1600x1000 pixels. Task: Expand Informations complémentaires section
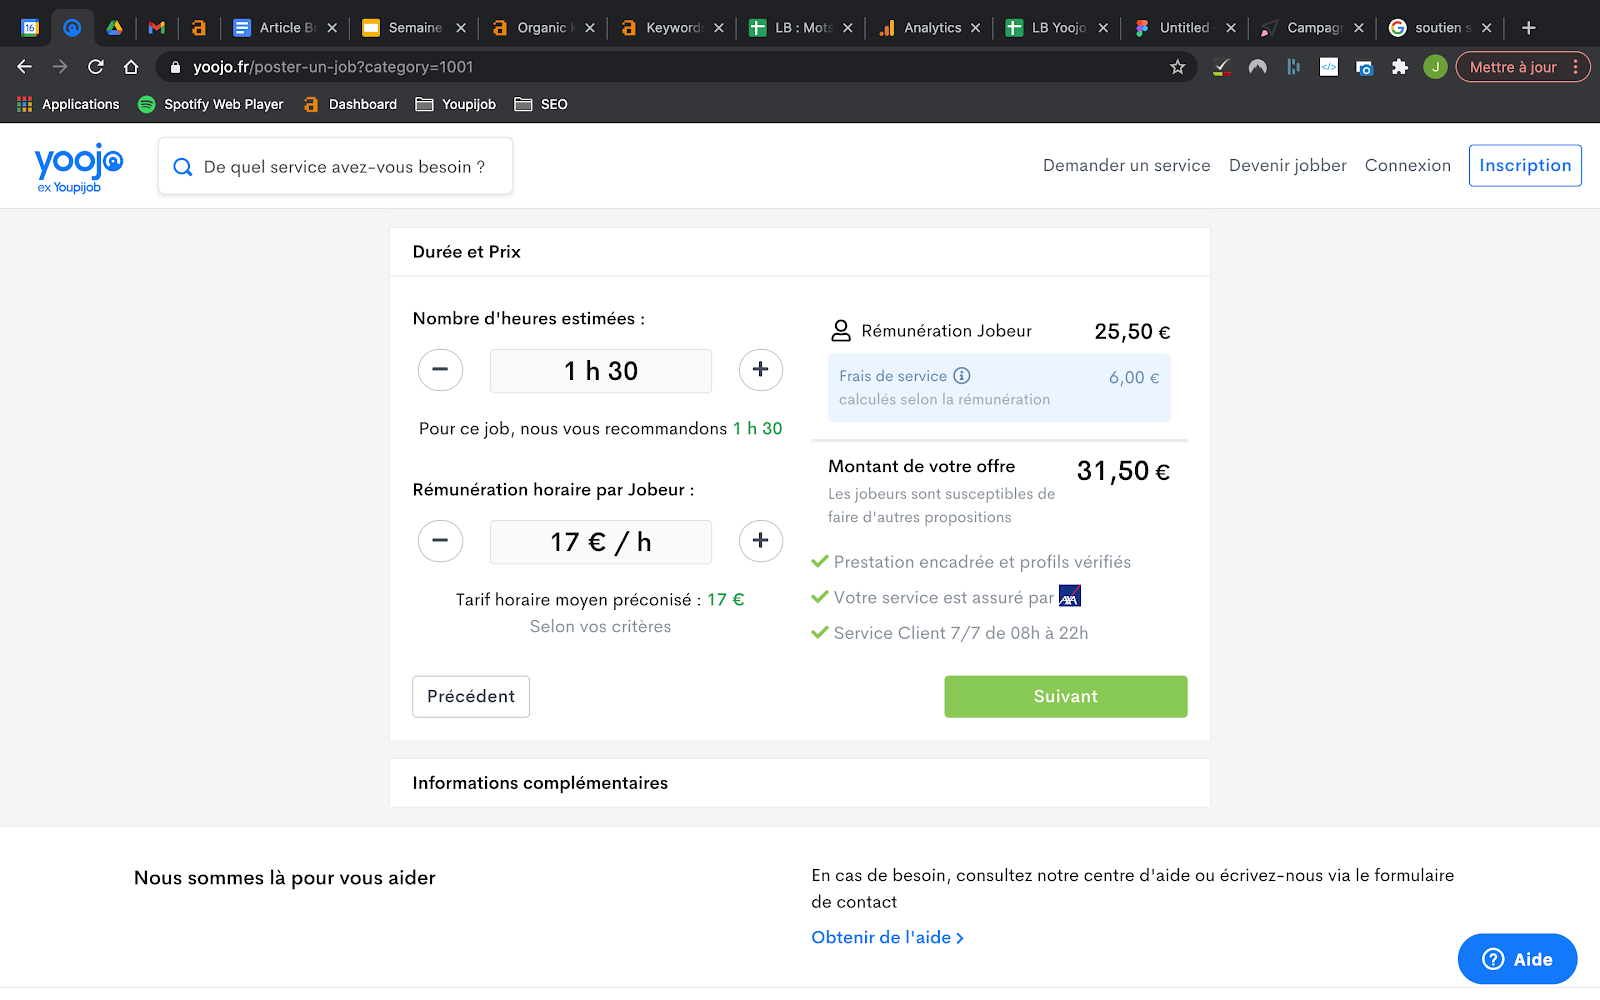coord(800,783)
